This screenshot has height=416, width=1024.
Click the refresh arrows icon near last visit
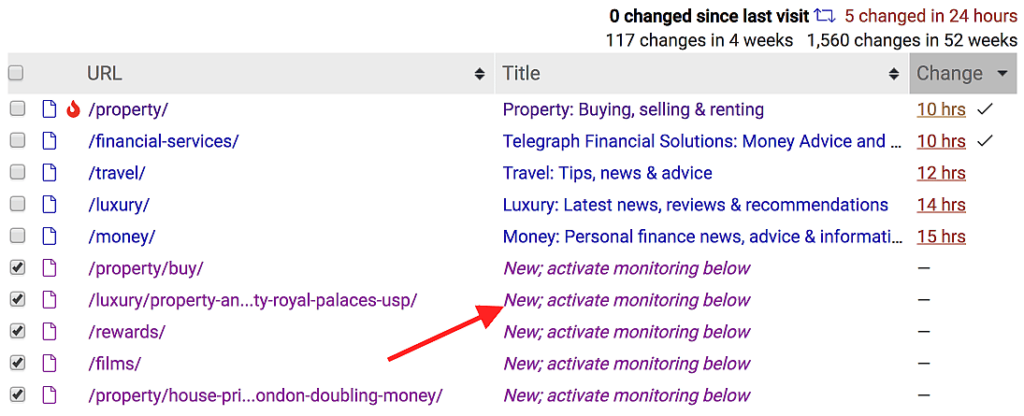(825, 16)
